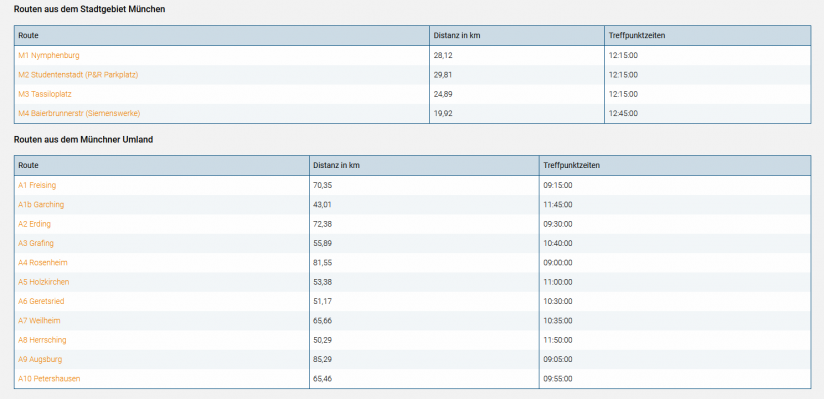Open the A10 Petershausen route link
This screenshot has width=824, height=399.
tap(49, 378)
